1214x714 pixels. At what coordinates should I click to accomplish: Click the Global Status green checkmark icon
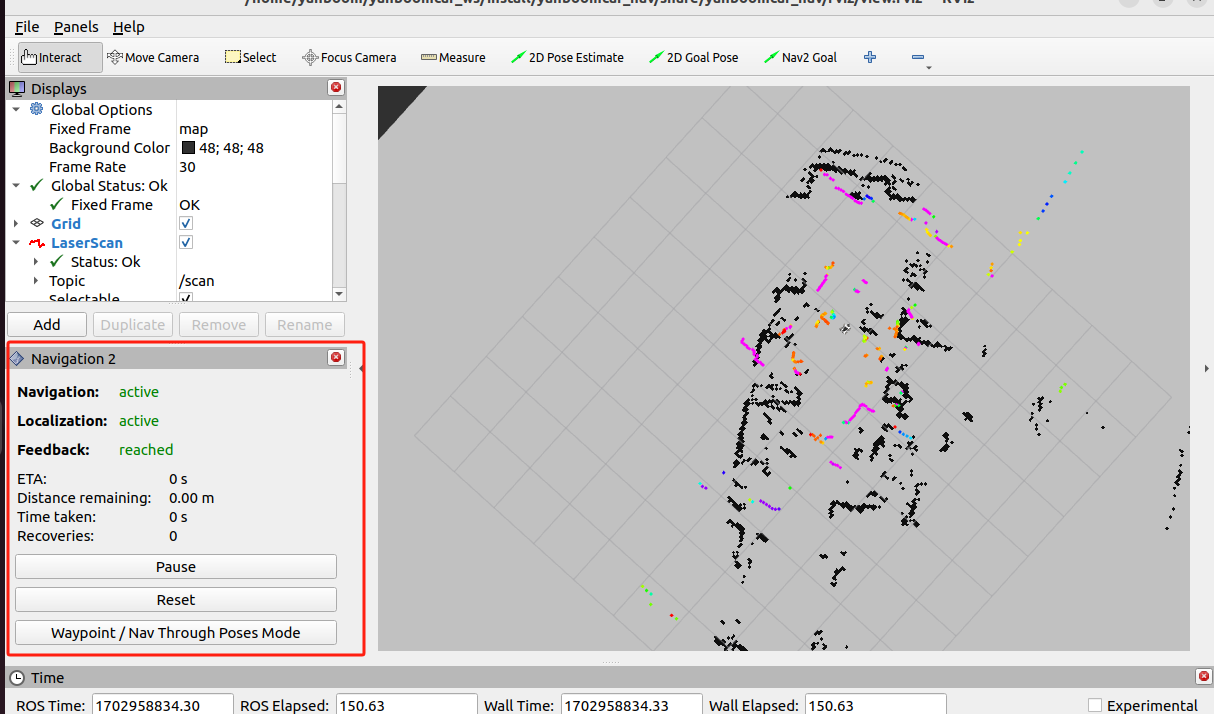(37, 185)
